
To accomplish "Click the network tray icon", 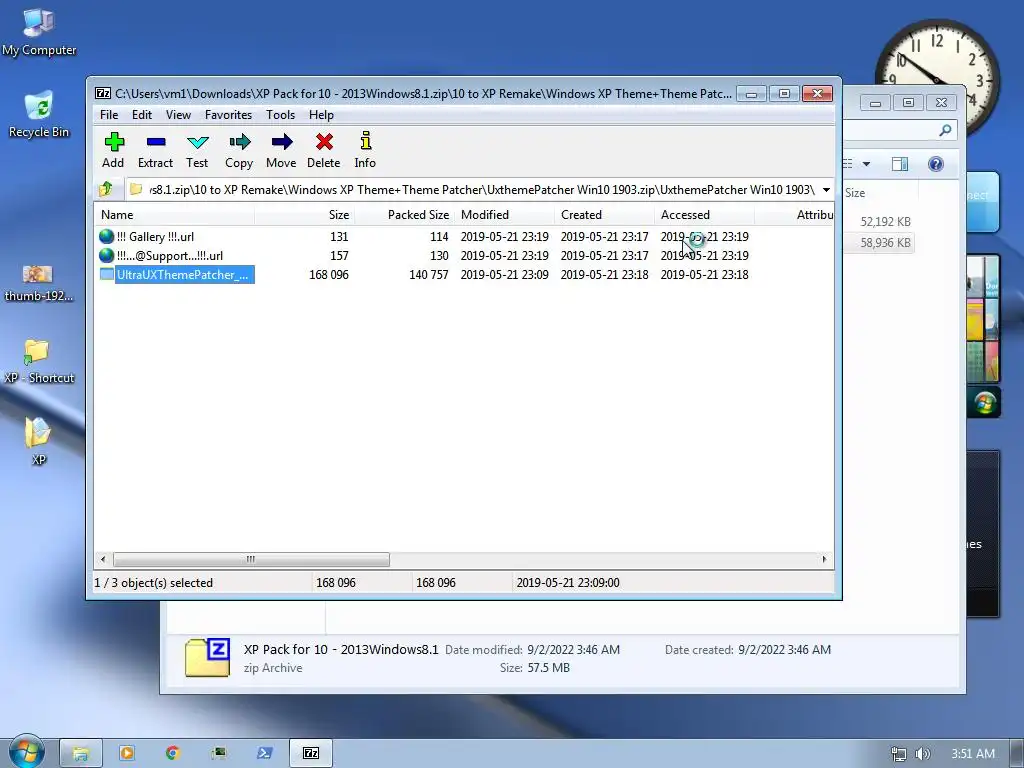I will coord(899,754).
